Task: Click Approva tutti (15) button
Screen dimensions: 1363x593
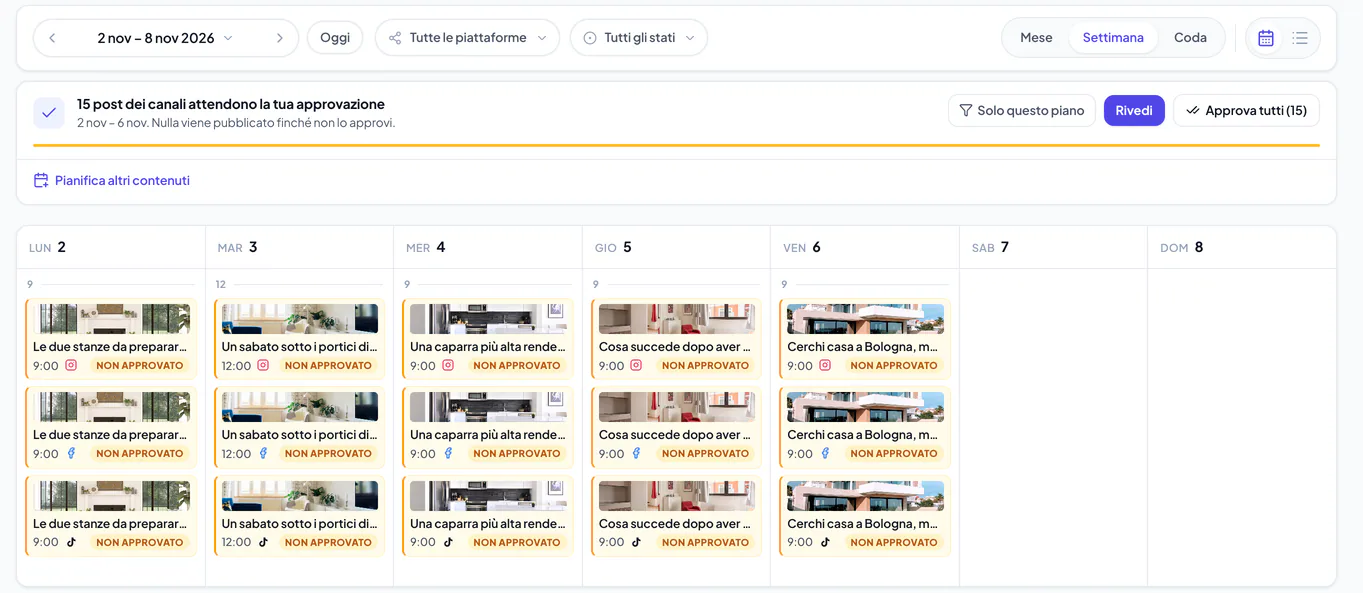Action: [1246, 111]
